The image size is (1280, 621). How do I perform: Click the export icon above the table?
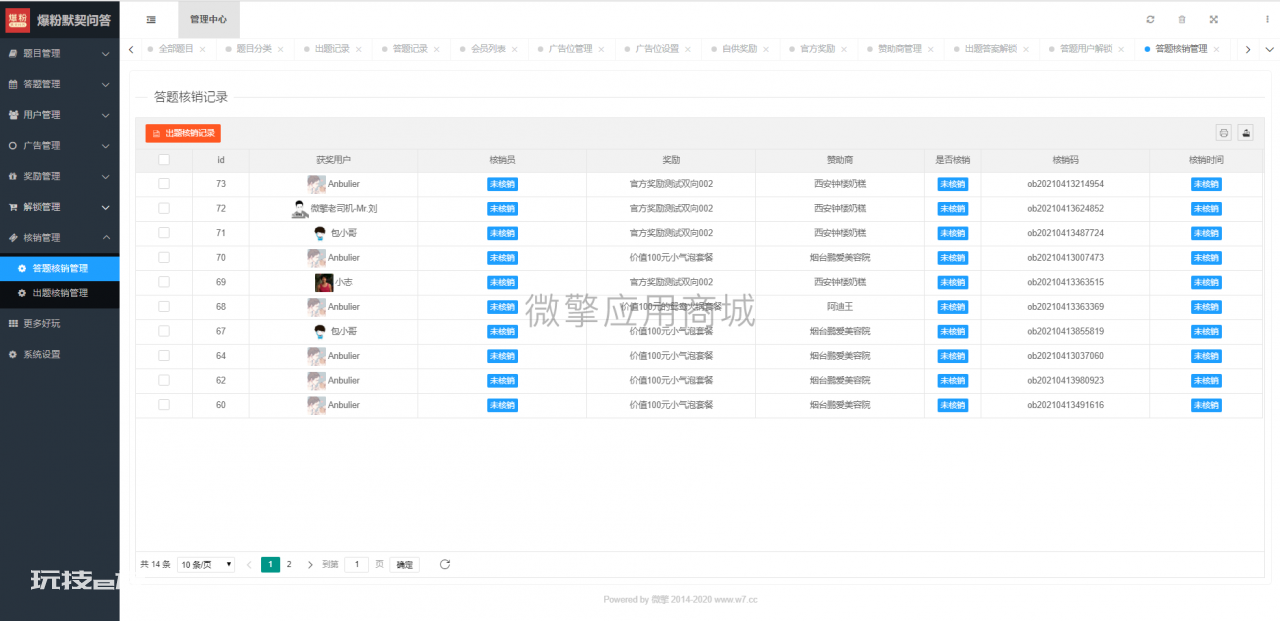[x=1246, y=133]
